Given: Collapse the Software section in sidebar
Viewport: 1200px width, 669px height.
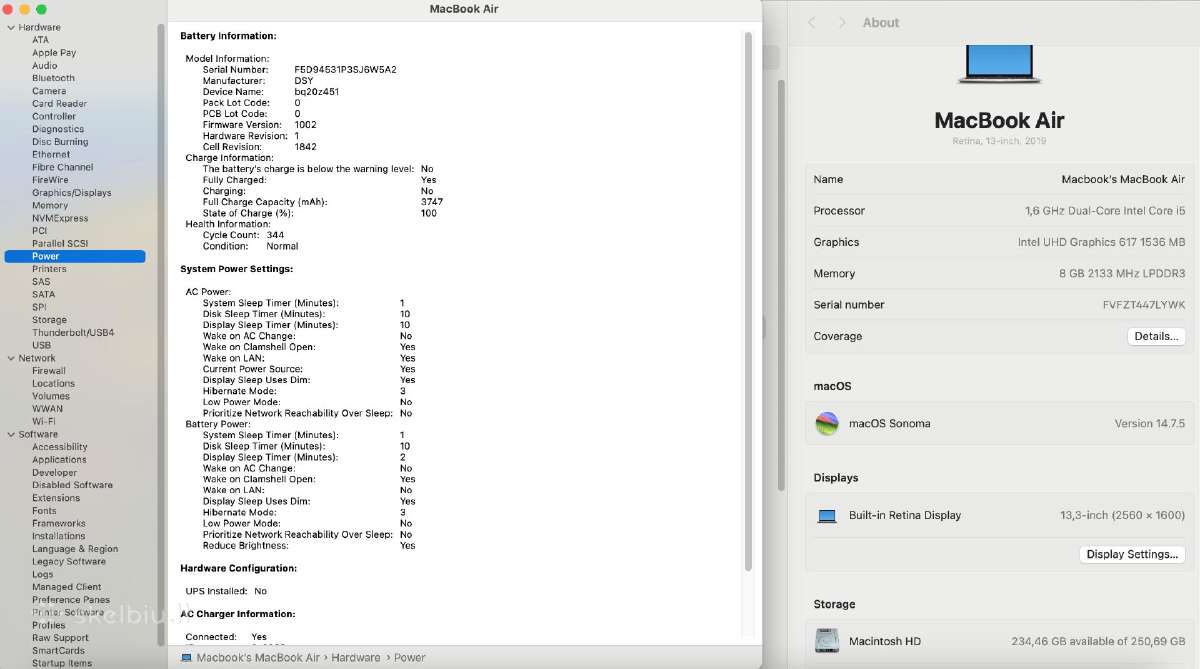Looking at the screenshot, I should (x=11, y=434).
